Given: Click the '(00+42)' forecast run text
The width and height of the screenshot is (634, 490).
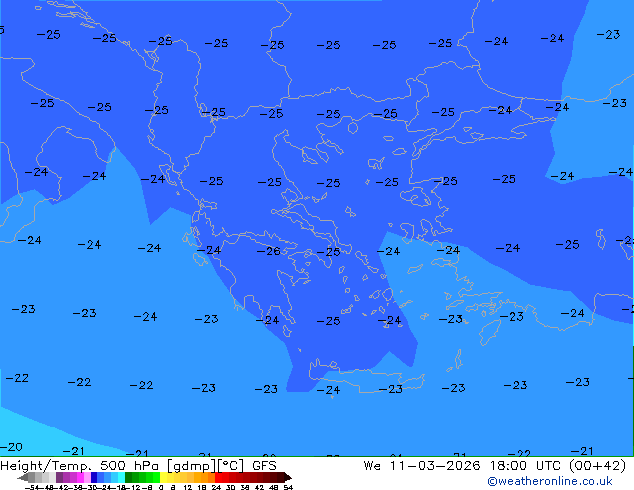Looking at the screenshot, I should [x=598, y=466].
